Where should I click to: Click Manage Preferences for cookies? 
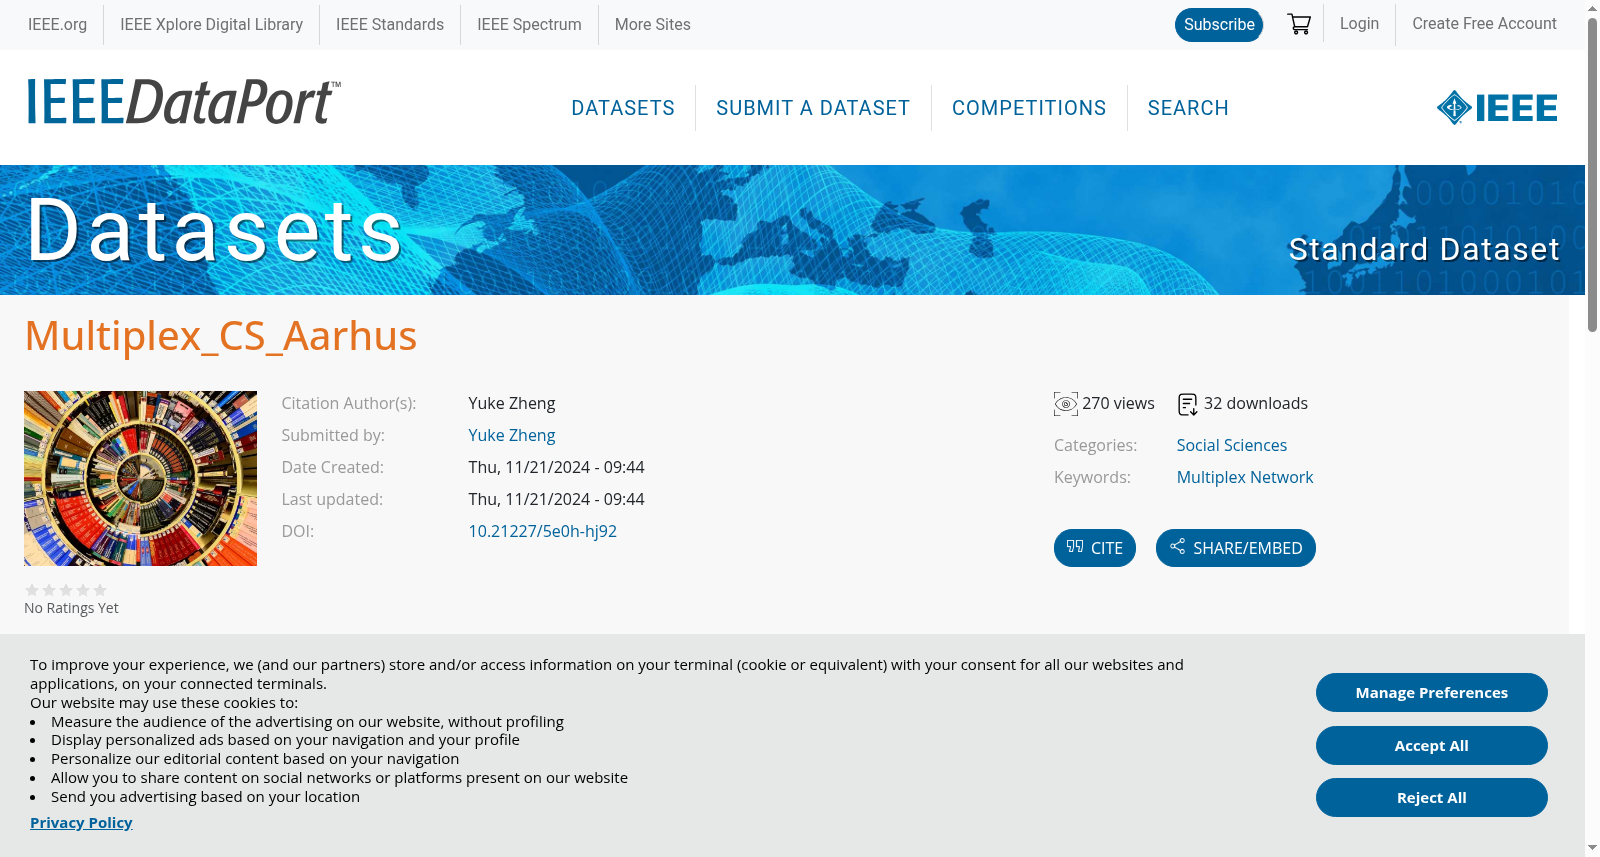pyautogui.click(x=1432, y=692)
